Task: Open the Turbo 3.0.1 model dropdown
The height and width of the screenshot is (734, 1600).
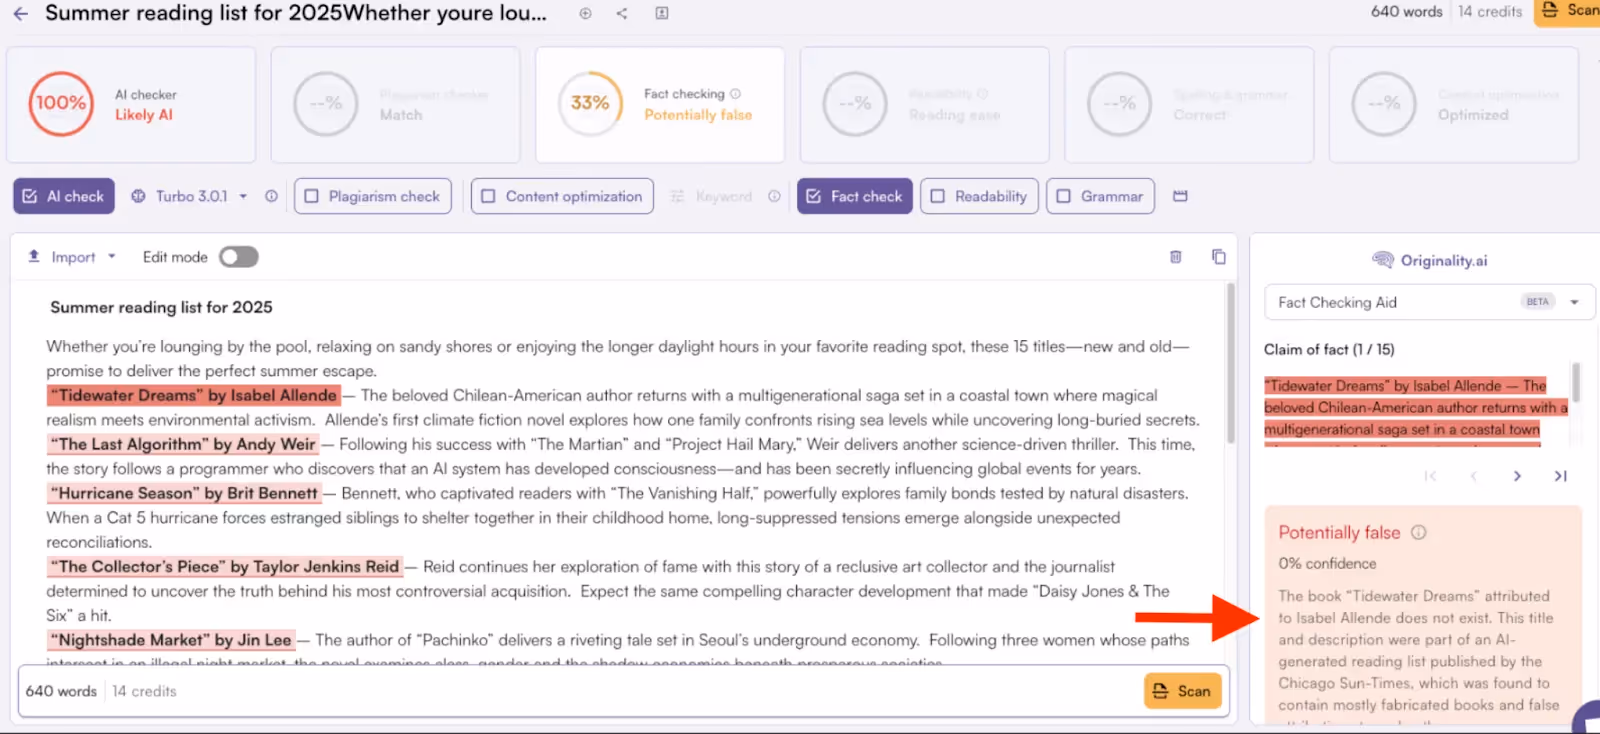Action: (x=190, y=196)
